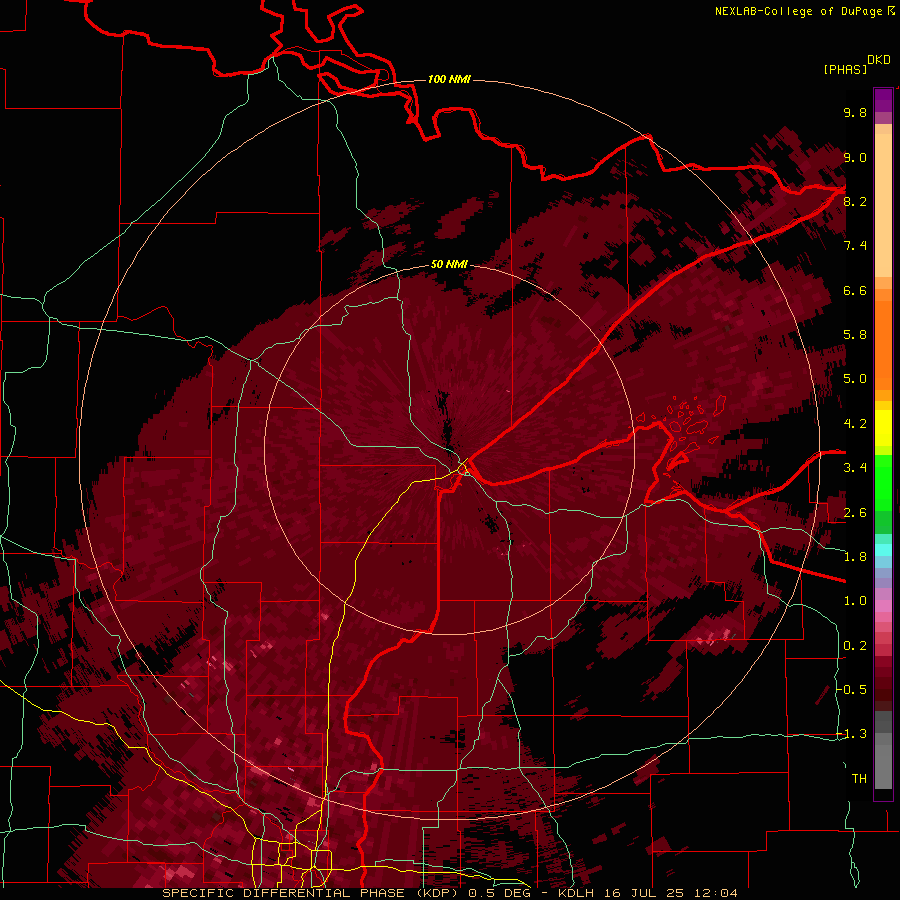Click the TH legend label

[859, 779]
